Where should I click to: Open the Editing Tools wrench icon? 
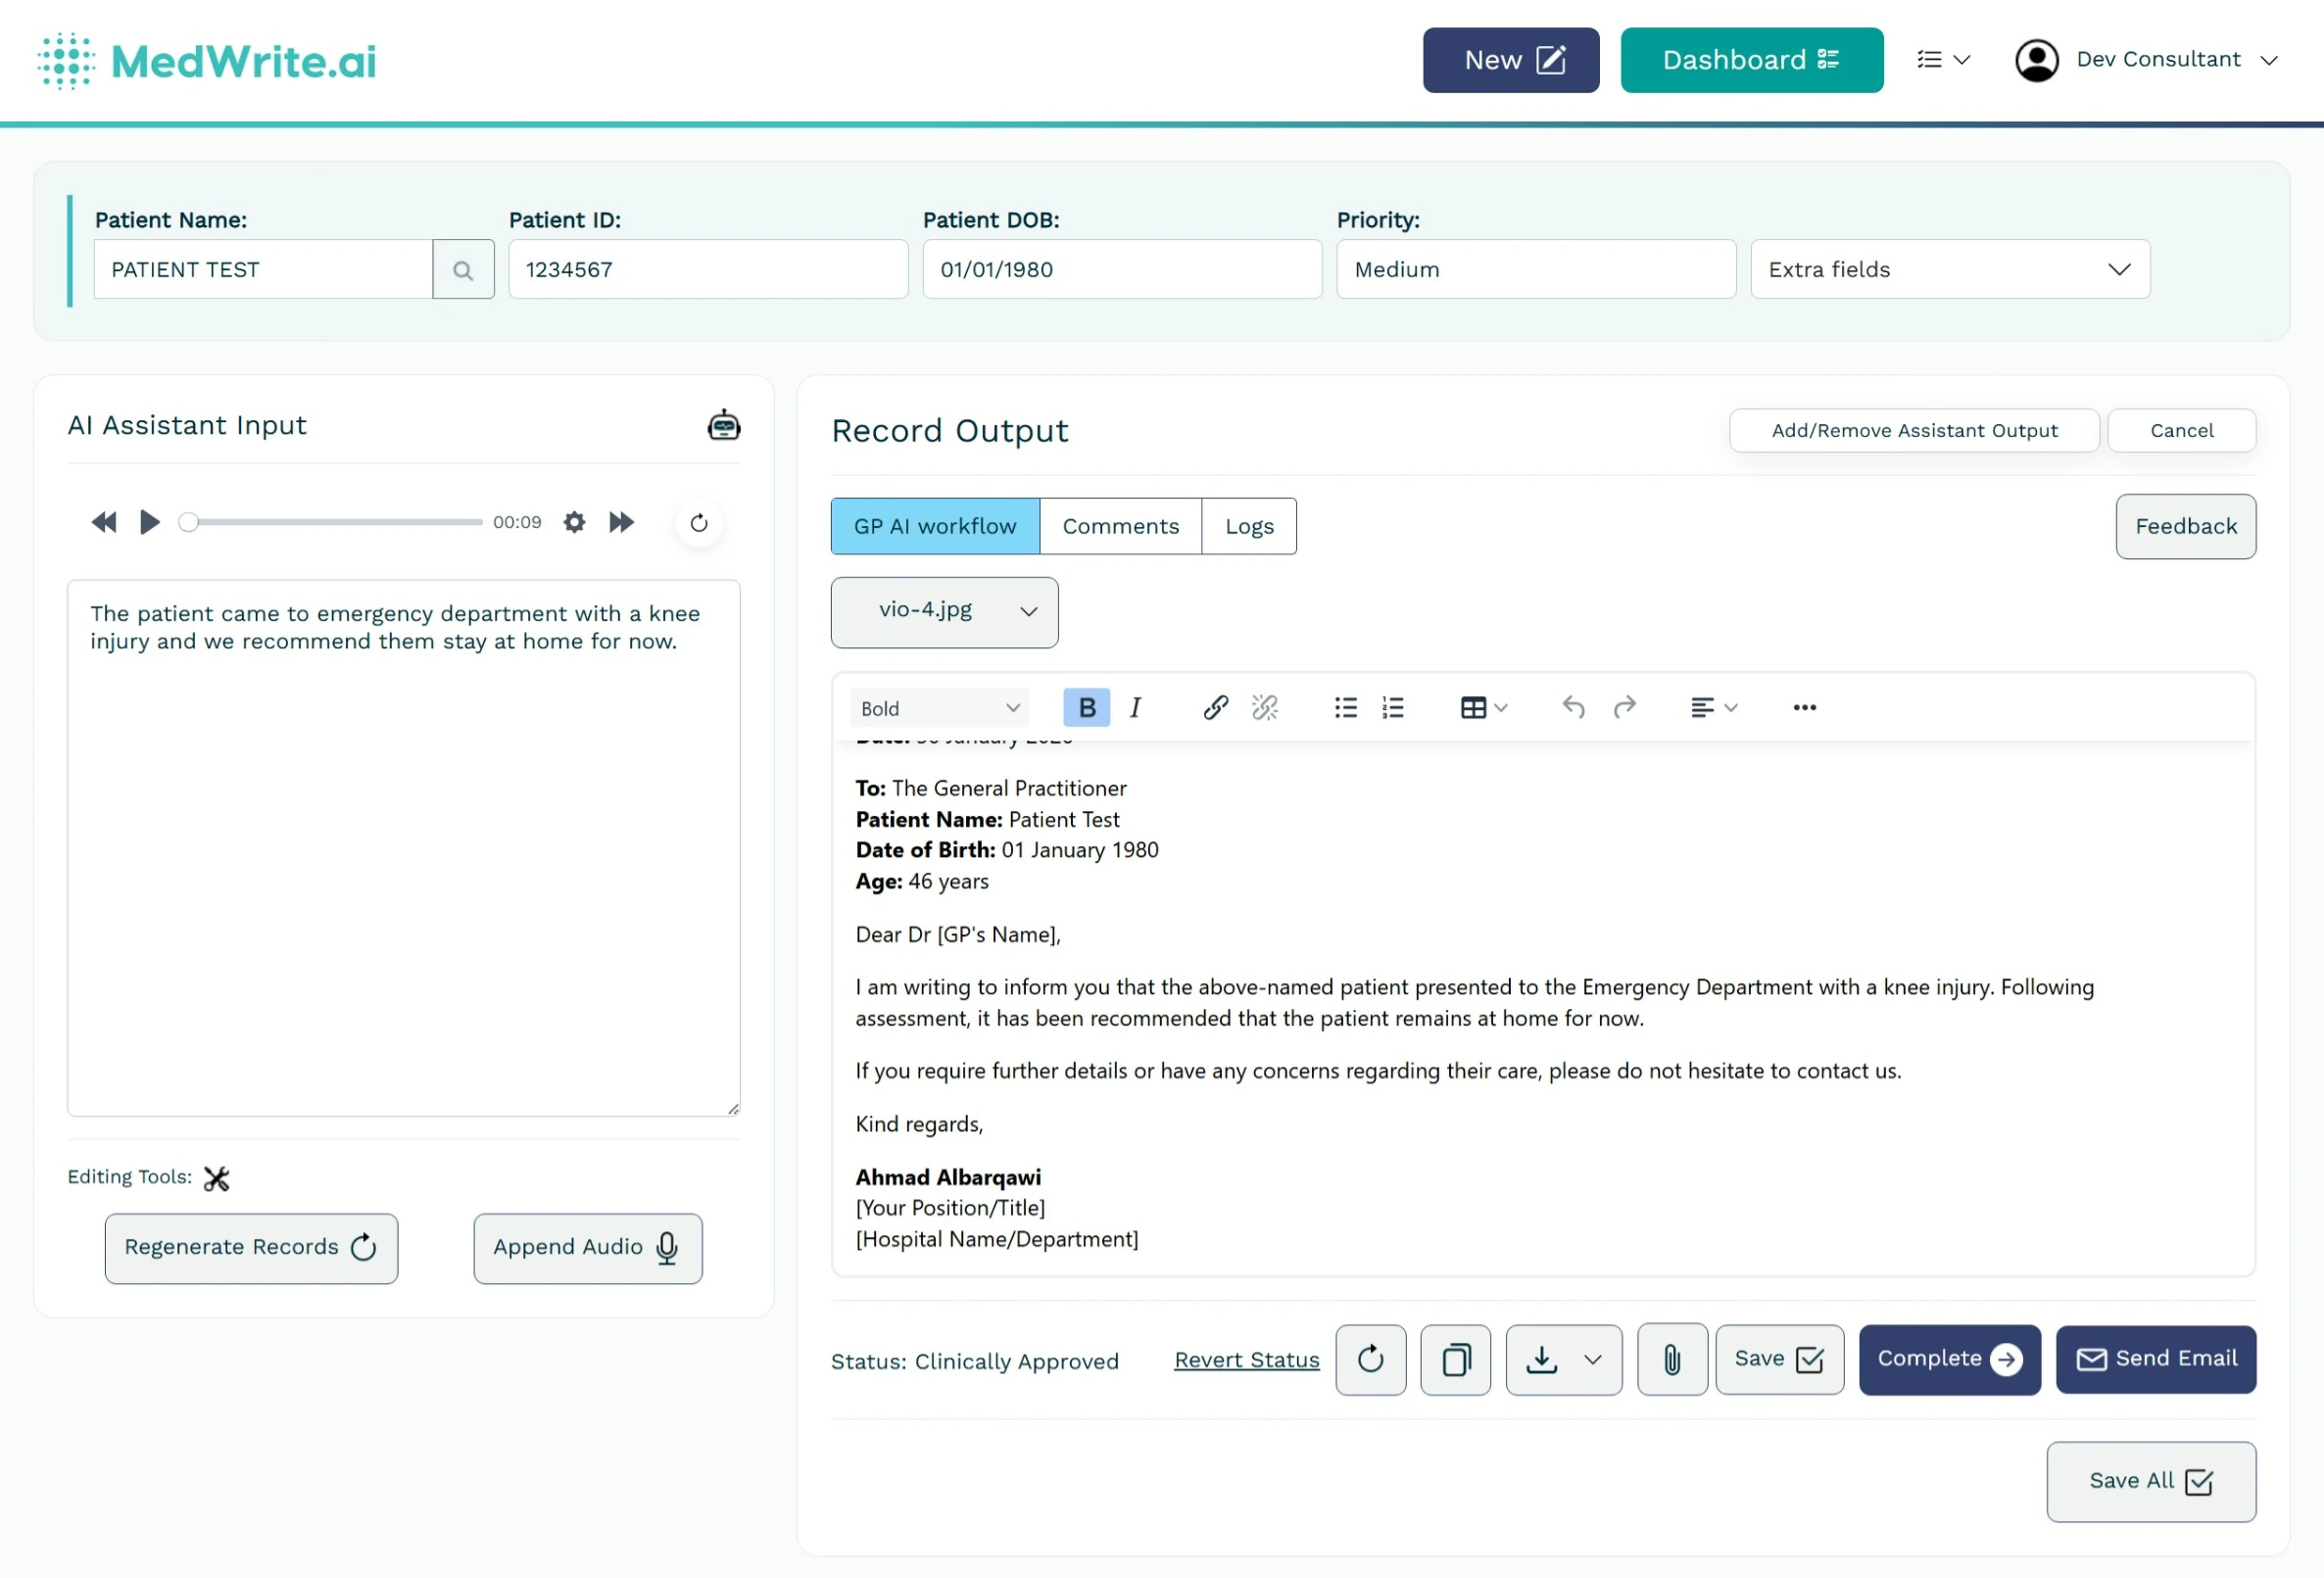[x=216, y=1178]
